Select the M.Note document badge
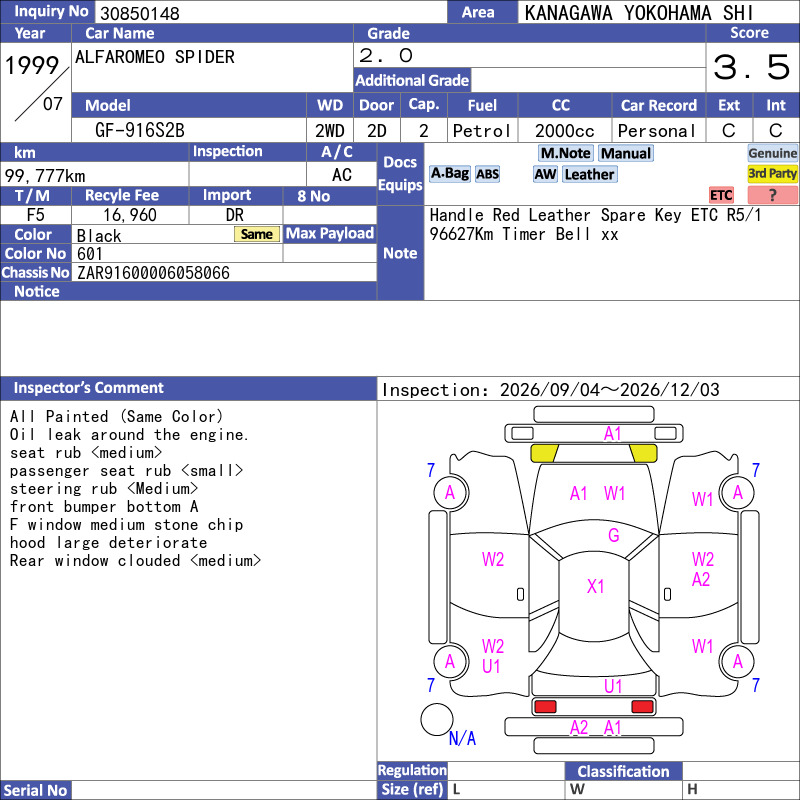800x800 pixels. click(x=566, y=153)
